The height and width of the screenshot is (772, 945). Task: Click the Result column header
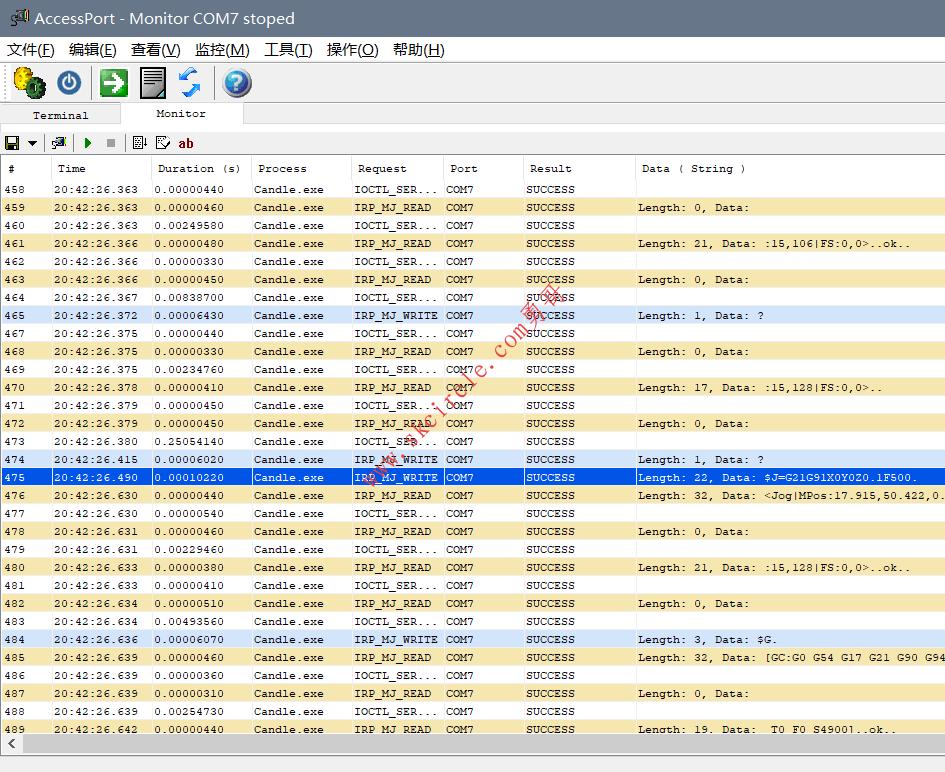[579, 169]
